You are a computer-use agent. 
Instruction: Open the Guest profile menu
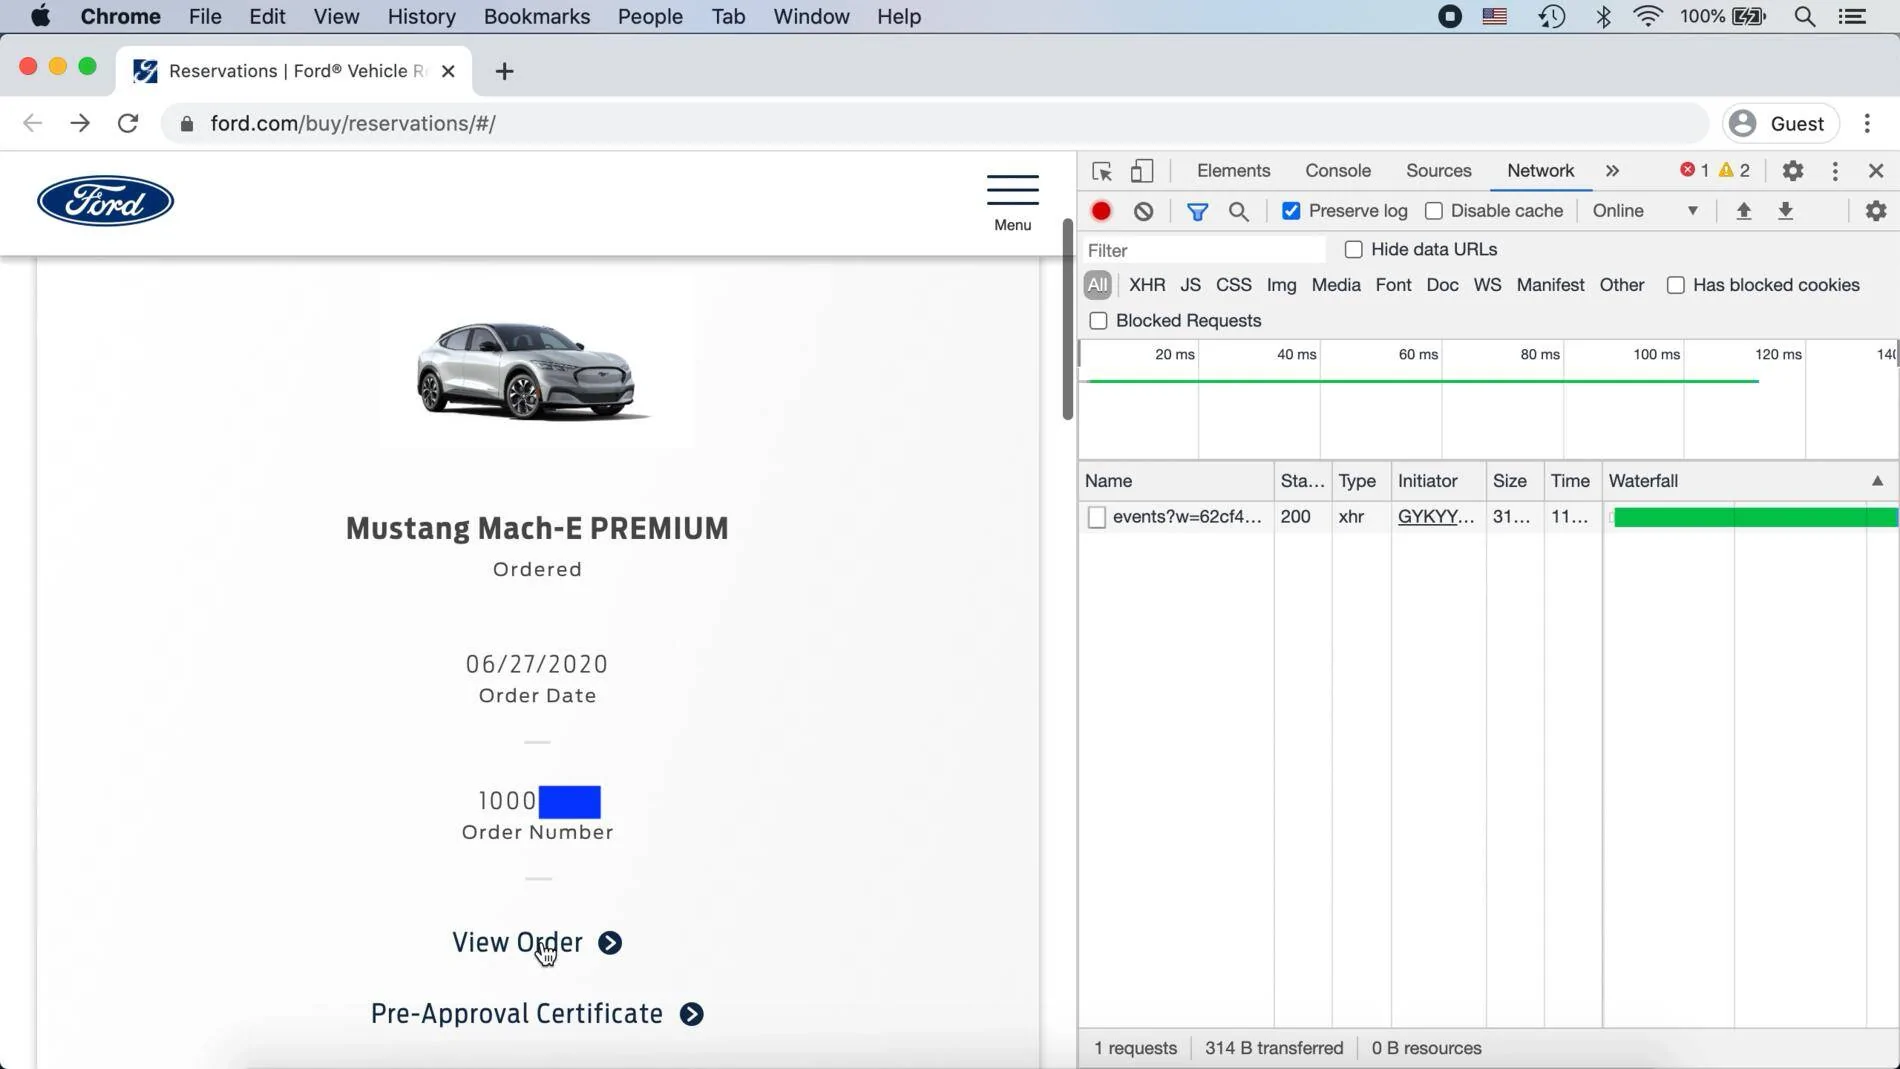[1780, 124]
